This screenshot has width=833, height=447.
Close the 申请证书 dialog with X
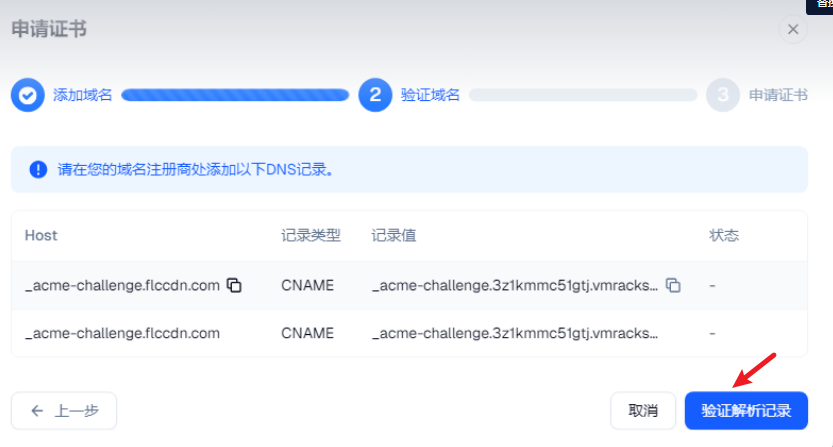pos(793,29)
